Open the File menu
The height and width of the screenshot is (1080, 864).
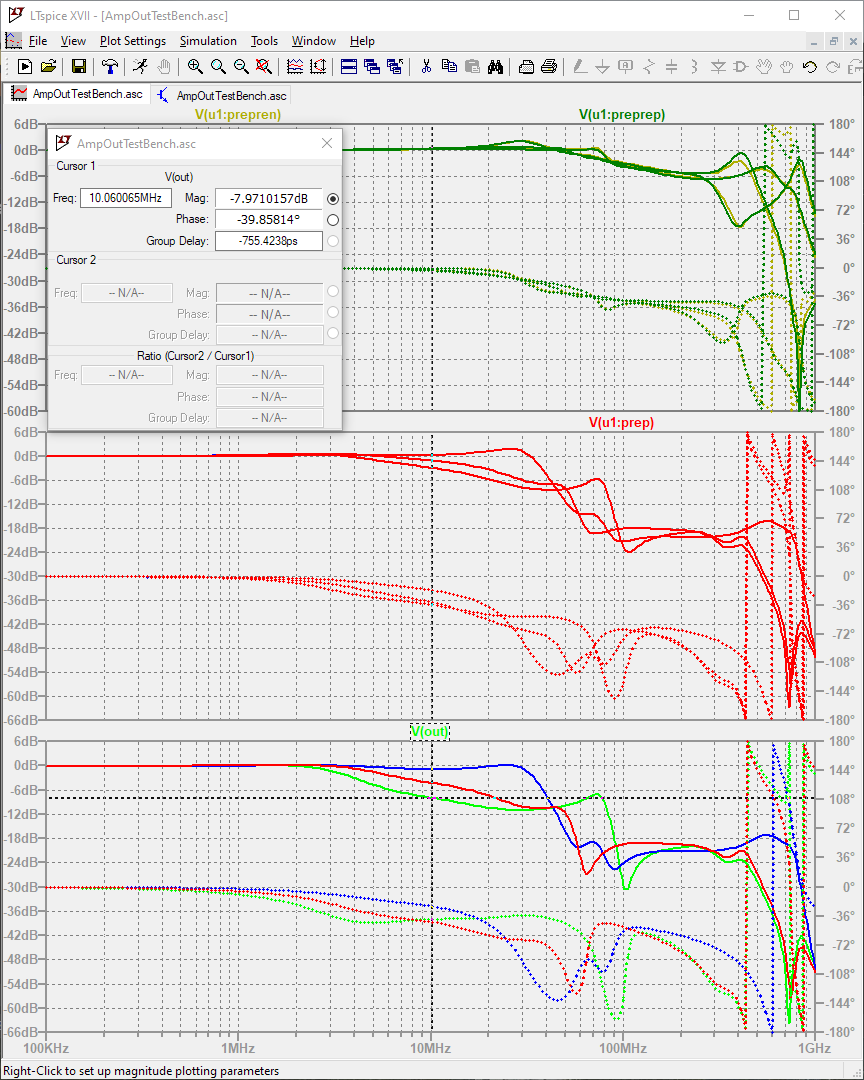[38, 41]
